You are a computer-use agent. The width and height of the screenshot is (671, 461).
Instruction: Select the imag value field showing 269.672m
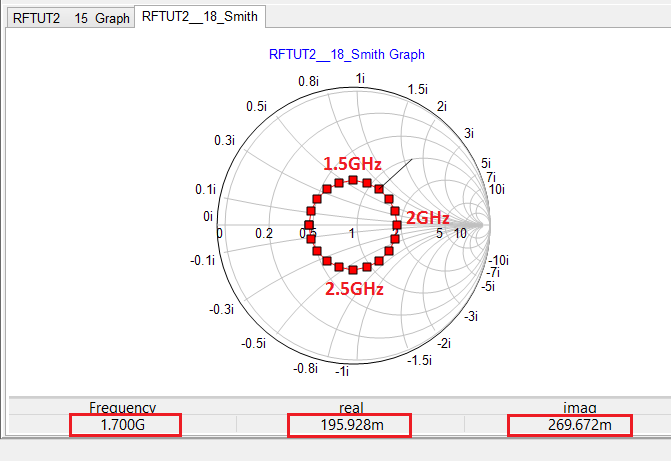click(570, 425)
